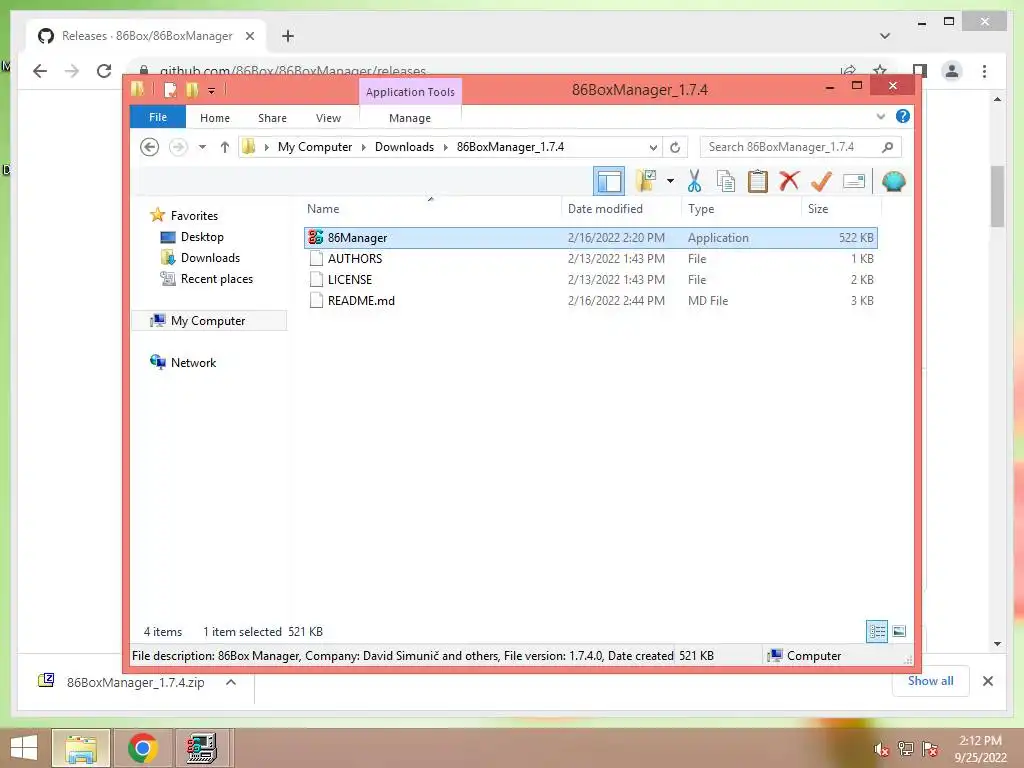The width and height of the screenshot is (1024, 768).
Task: Open Customize Quick Access Toolbar dropdown
Action: pyautogui.click(x=212, y=91)
